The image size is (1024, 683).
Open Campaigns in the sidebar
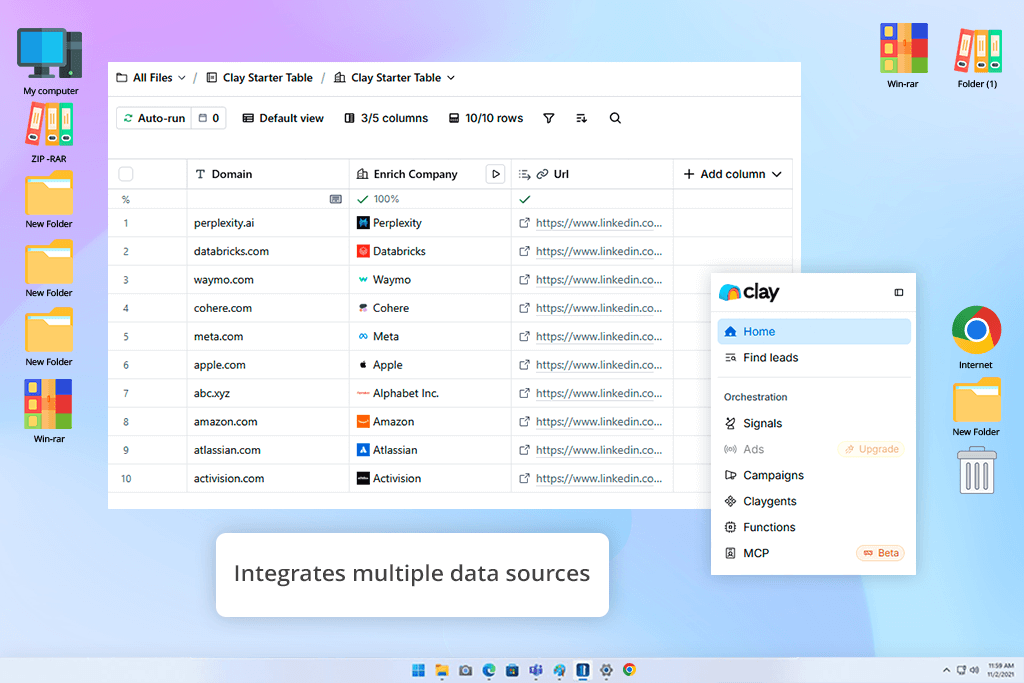[x=814, y=475]
